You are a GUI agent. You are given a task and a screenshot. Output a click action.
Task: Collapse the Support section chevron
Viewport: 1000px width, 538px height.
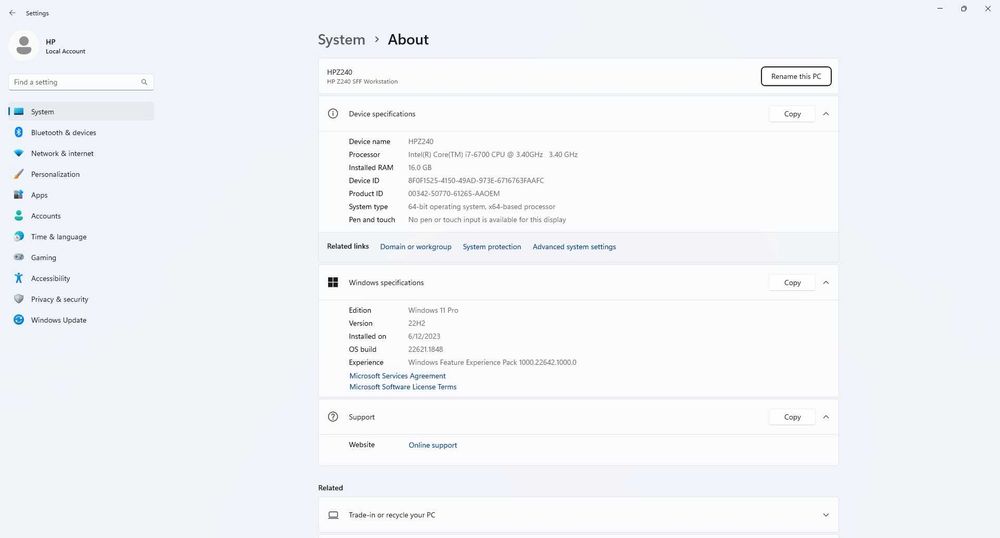pos(826,417)
